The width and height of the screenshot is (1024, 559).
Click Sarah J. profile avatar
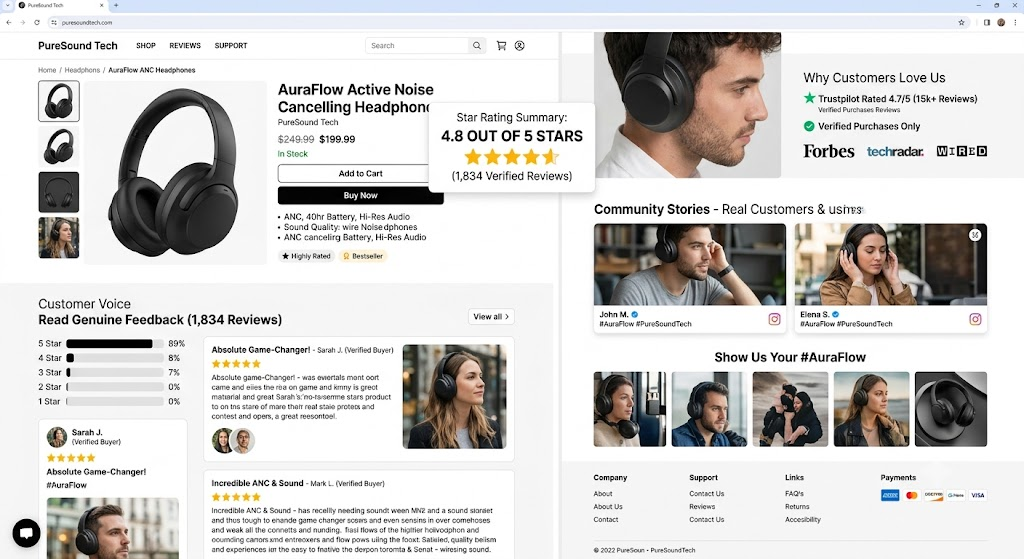tap(57, 437)
